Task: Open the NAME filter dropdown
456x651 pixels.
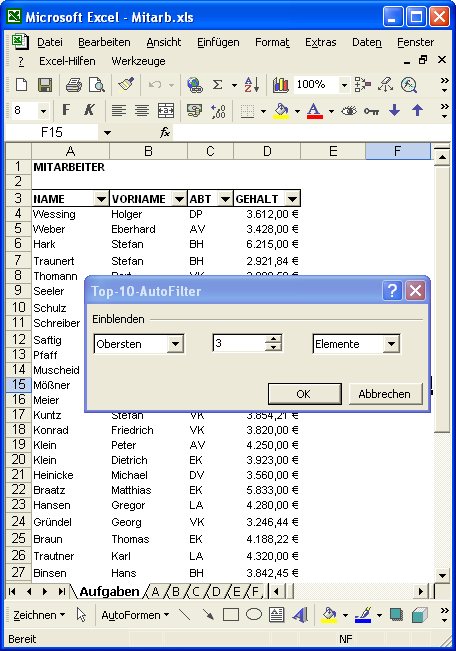Action: 101,199
